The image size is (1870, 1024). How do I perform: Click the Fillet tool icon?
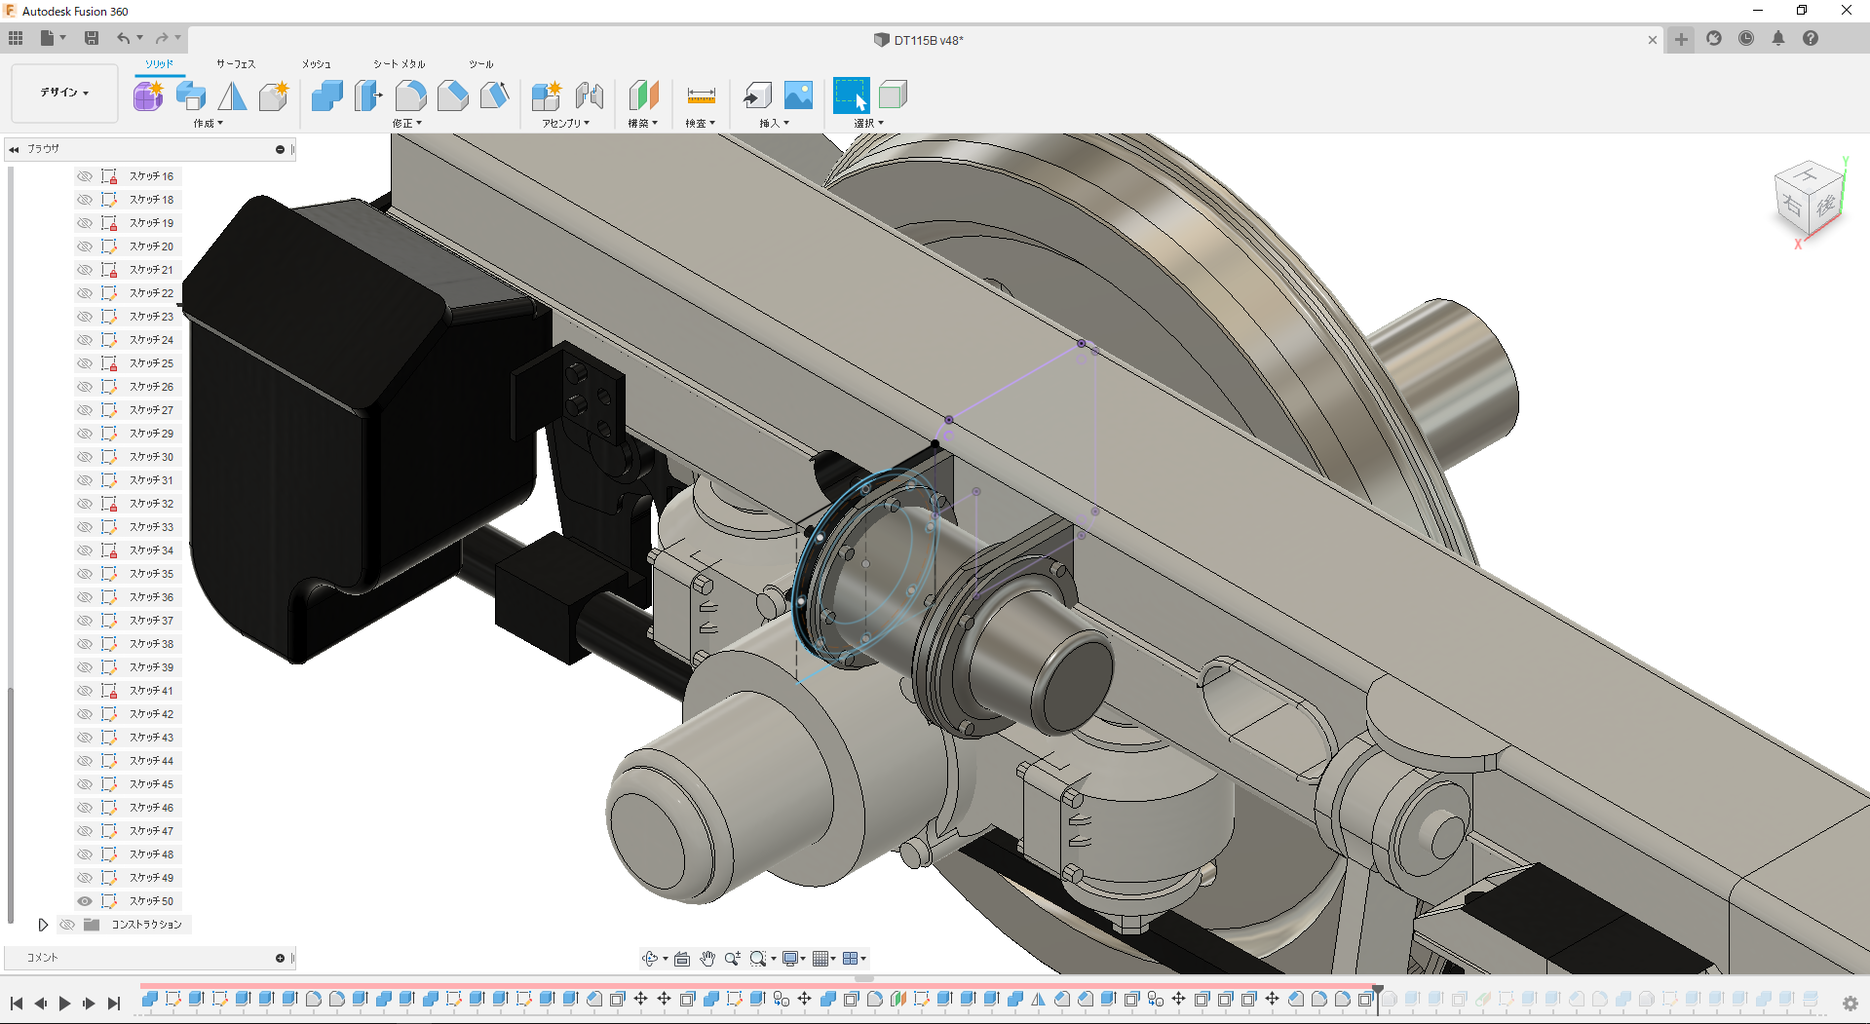coord(410,96)
